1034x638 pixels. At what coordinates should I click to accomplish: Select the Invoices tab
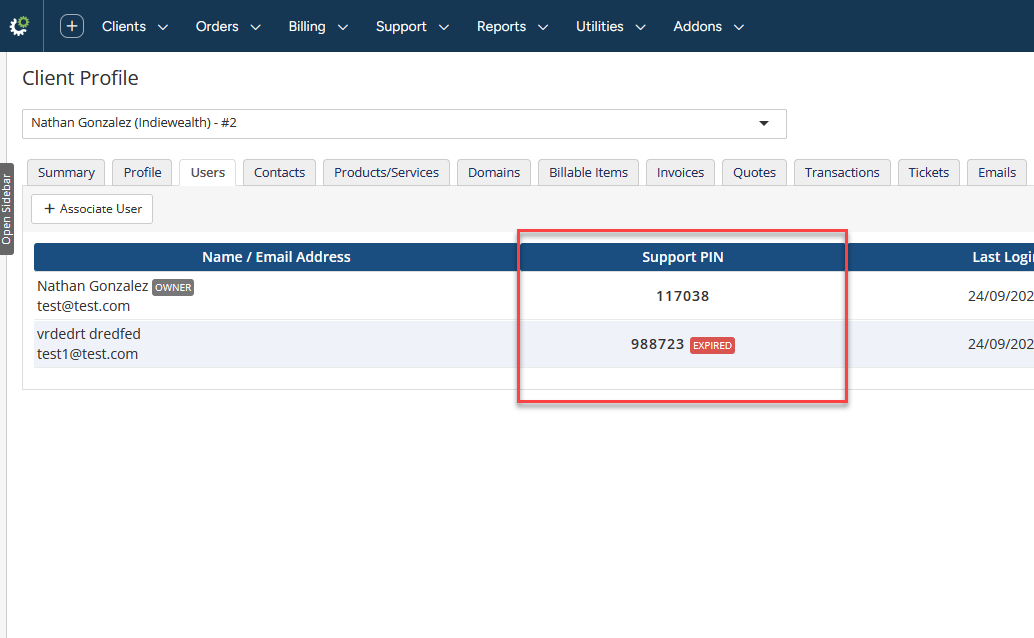pos(681,172)
